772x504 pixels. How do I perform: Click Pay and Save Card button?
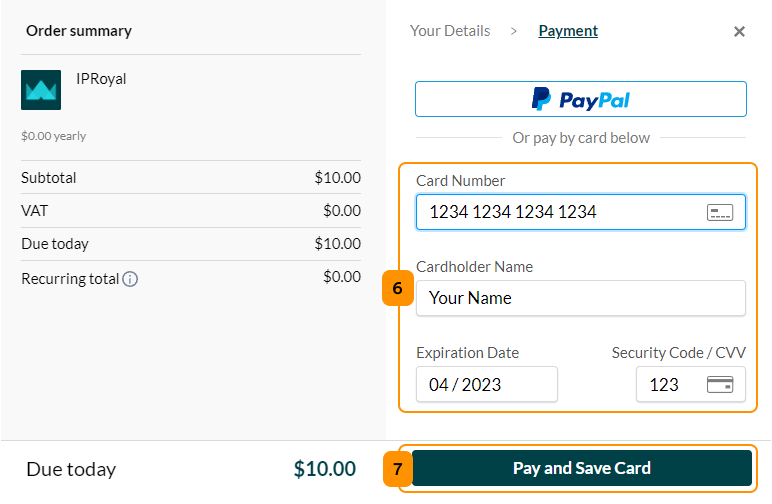coord(582,468)
